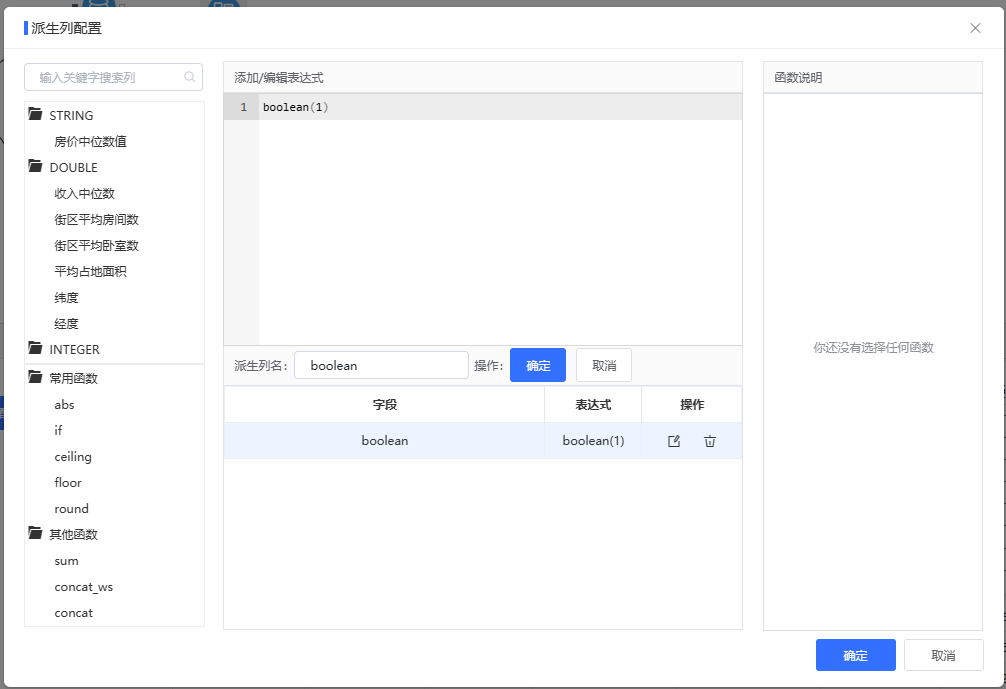Screen dimensions: 1006x689
Task: Cancel expression editing with 取消 beside 操作
Action: click(x=604, y=365)
